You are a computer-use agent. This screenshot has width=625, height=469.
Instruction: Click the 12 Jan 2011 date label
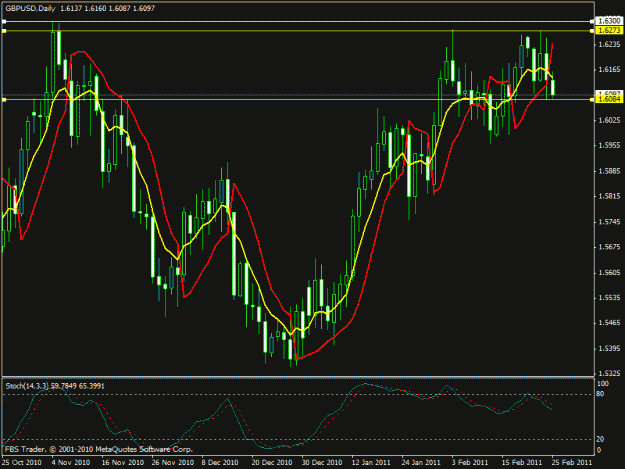[371, 462]
